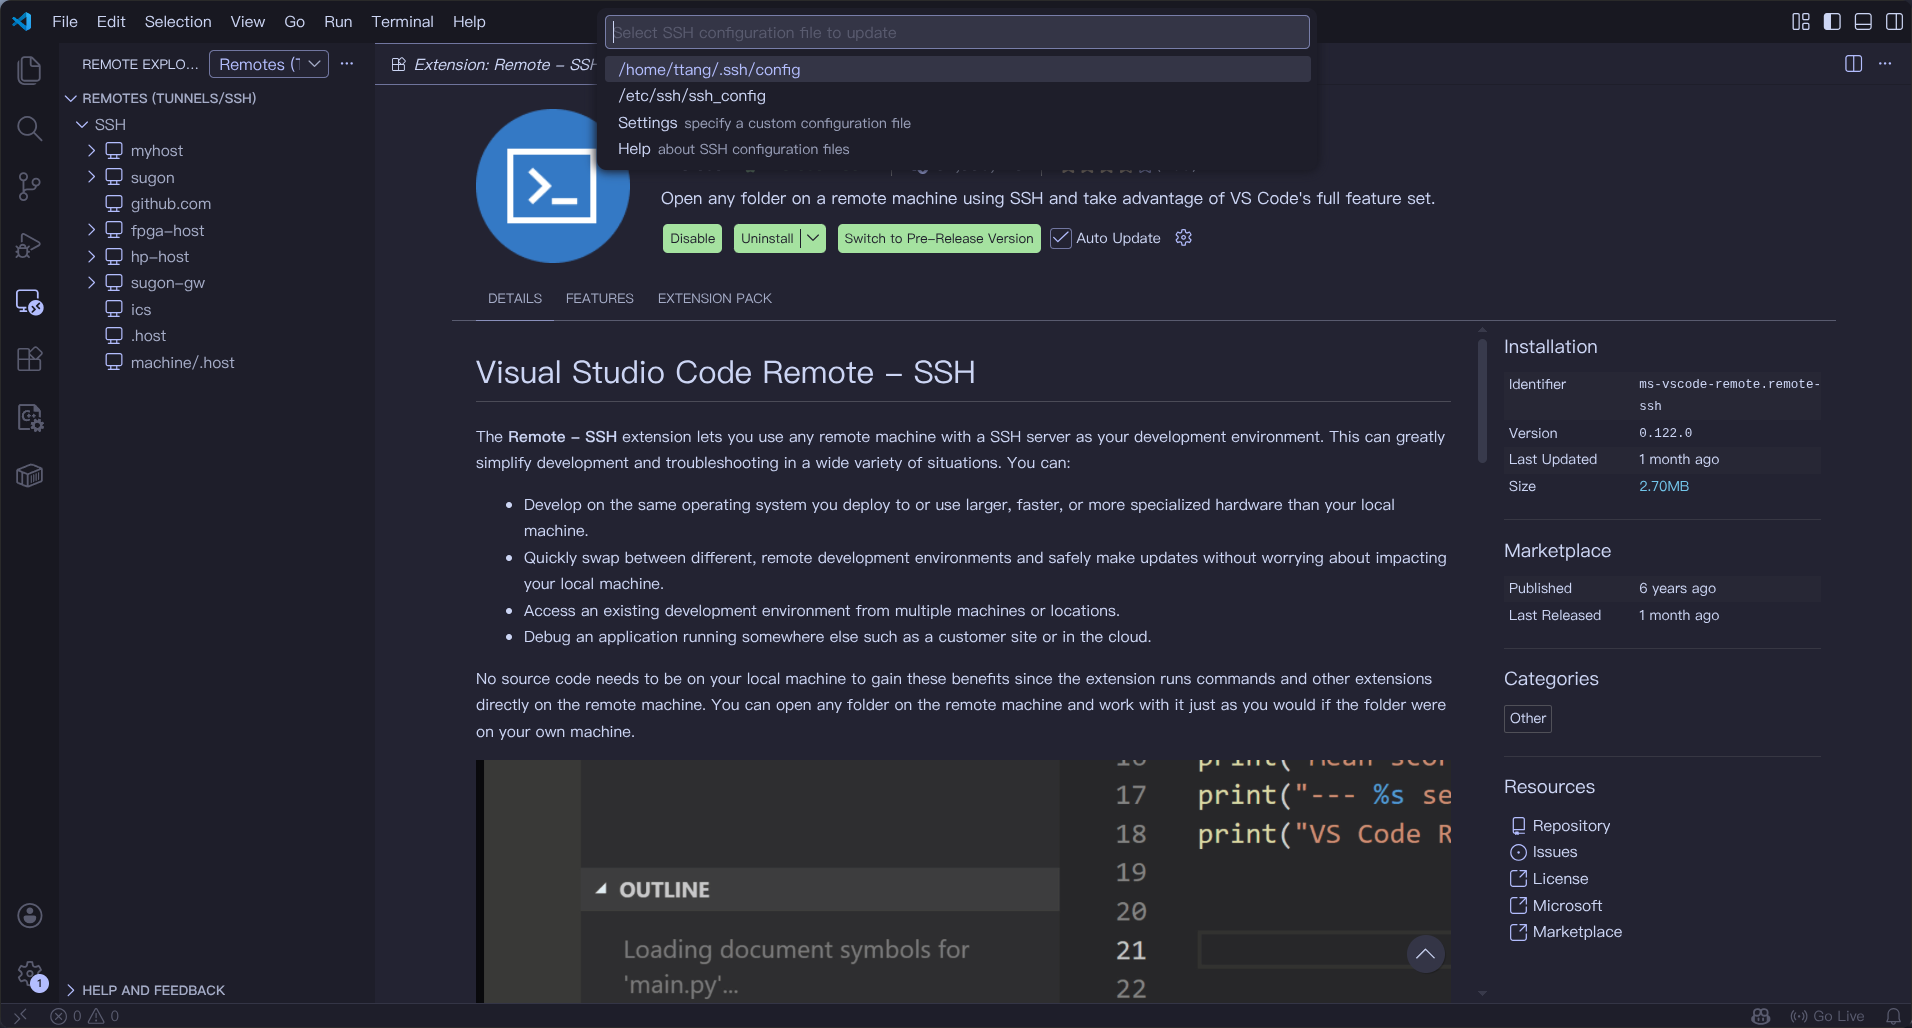Open Run and Debug view
Screen dimensions: 1912x1028
click(30, 245)
